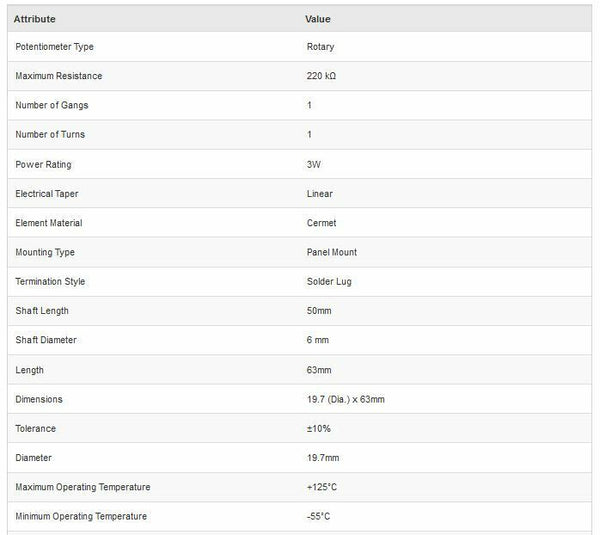
Task: Click the 220 kΩ resistance value
Action: click(324, 76)
